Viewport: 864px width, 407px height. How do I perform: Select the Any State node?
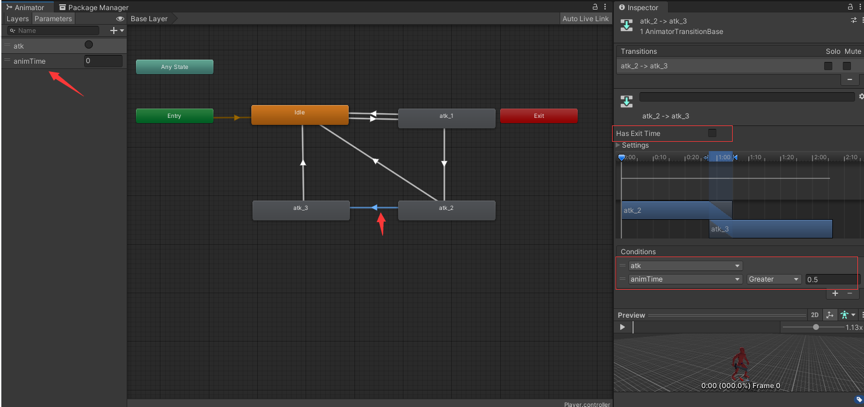coord(175,67)
